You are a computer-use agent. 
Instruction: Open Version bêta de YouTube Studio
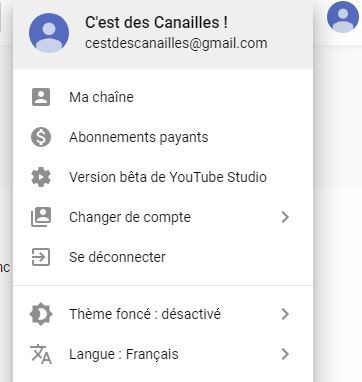coord(163,177)
